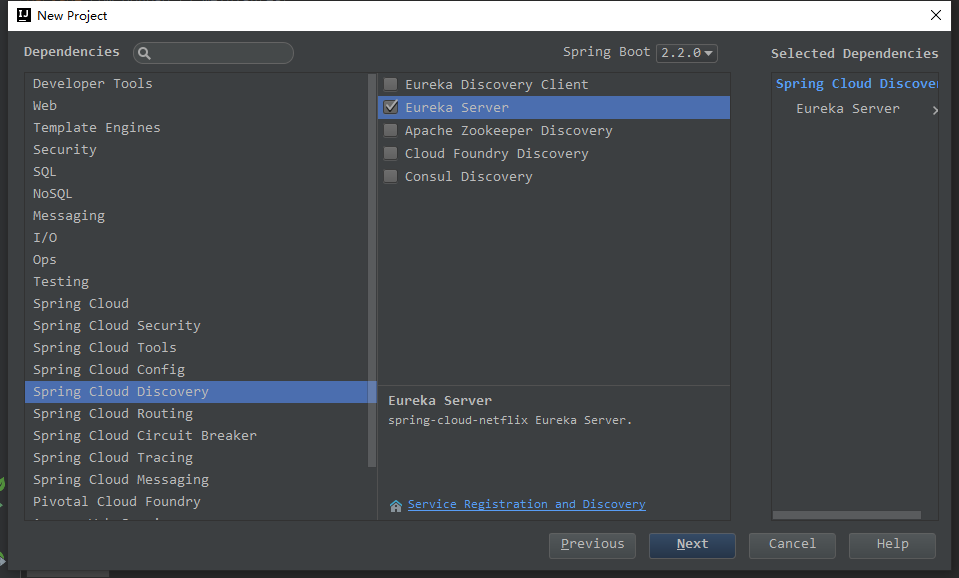The width and height of the screenshot is (959, 578).
Task: Click the IntelliJ logo in title bar
Action: (x=23, y=15)
